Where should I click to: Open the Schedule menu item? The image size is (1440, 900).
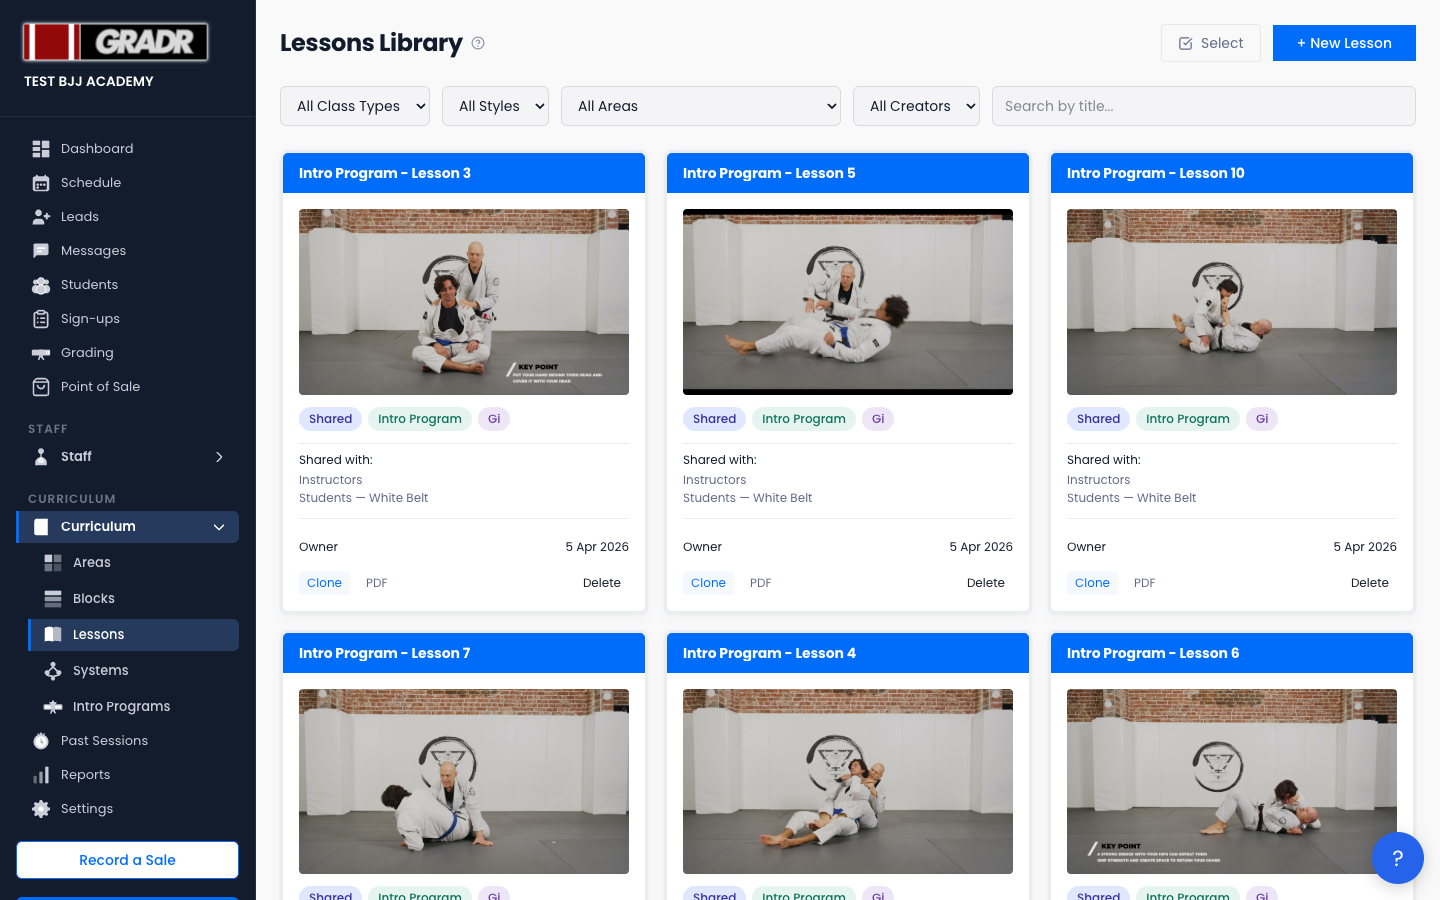click(x=128, y=183)
